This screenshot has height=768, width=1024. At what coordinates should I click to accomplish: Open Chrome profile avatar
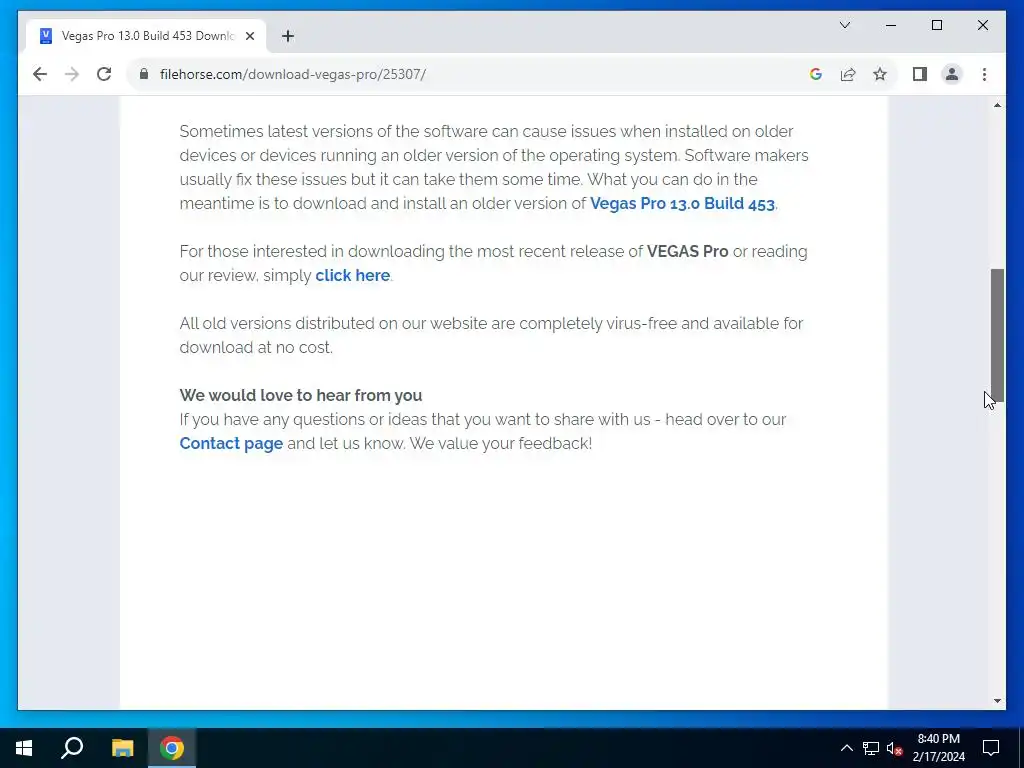(x=952, y=74)
